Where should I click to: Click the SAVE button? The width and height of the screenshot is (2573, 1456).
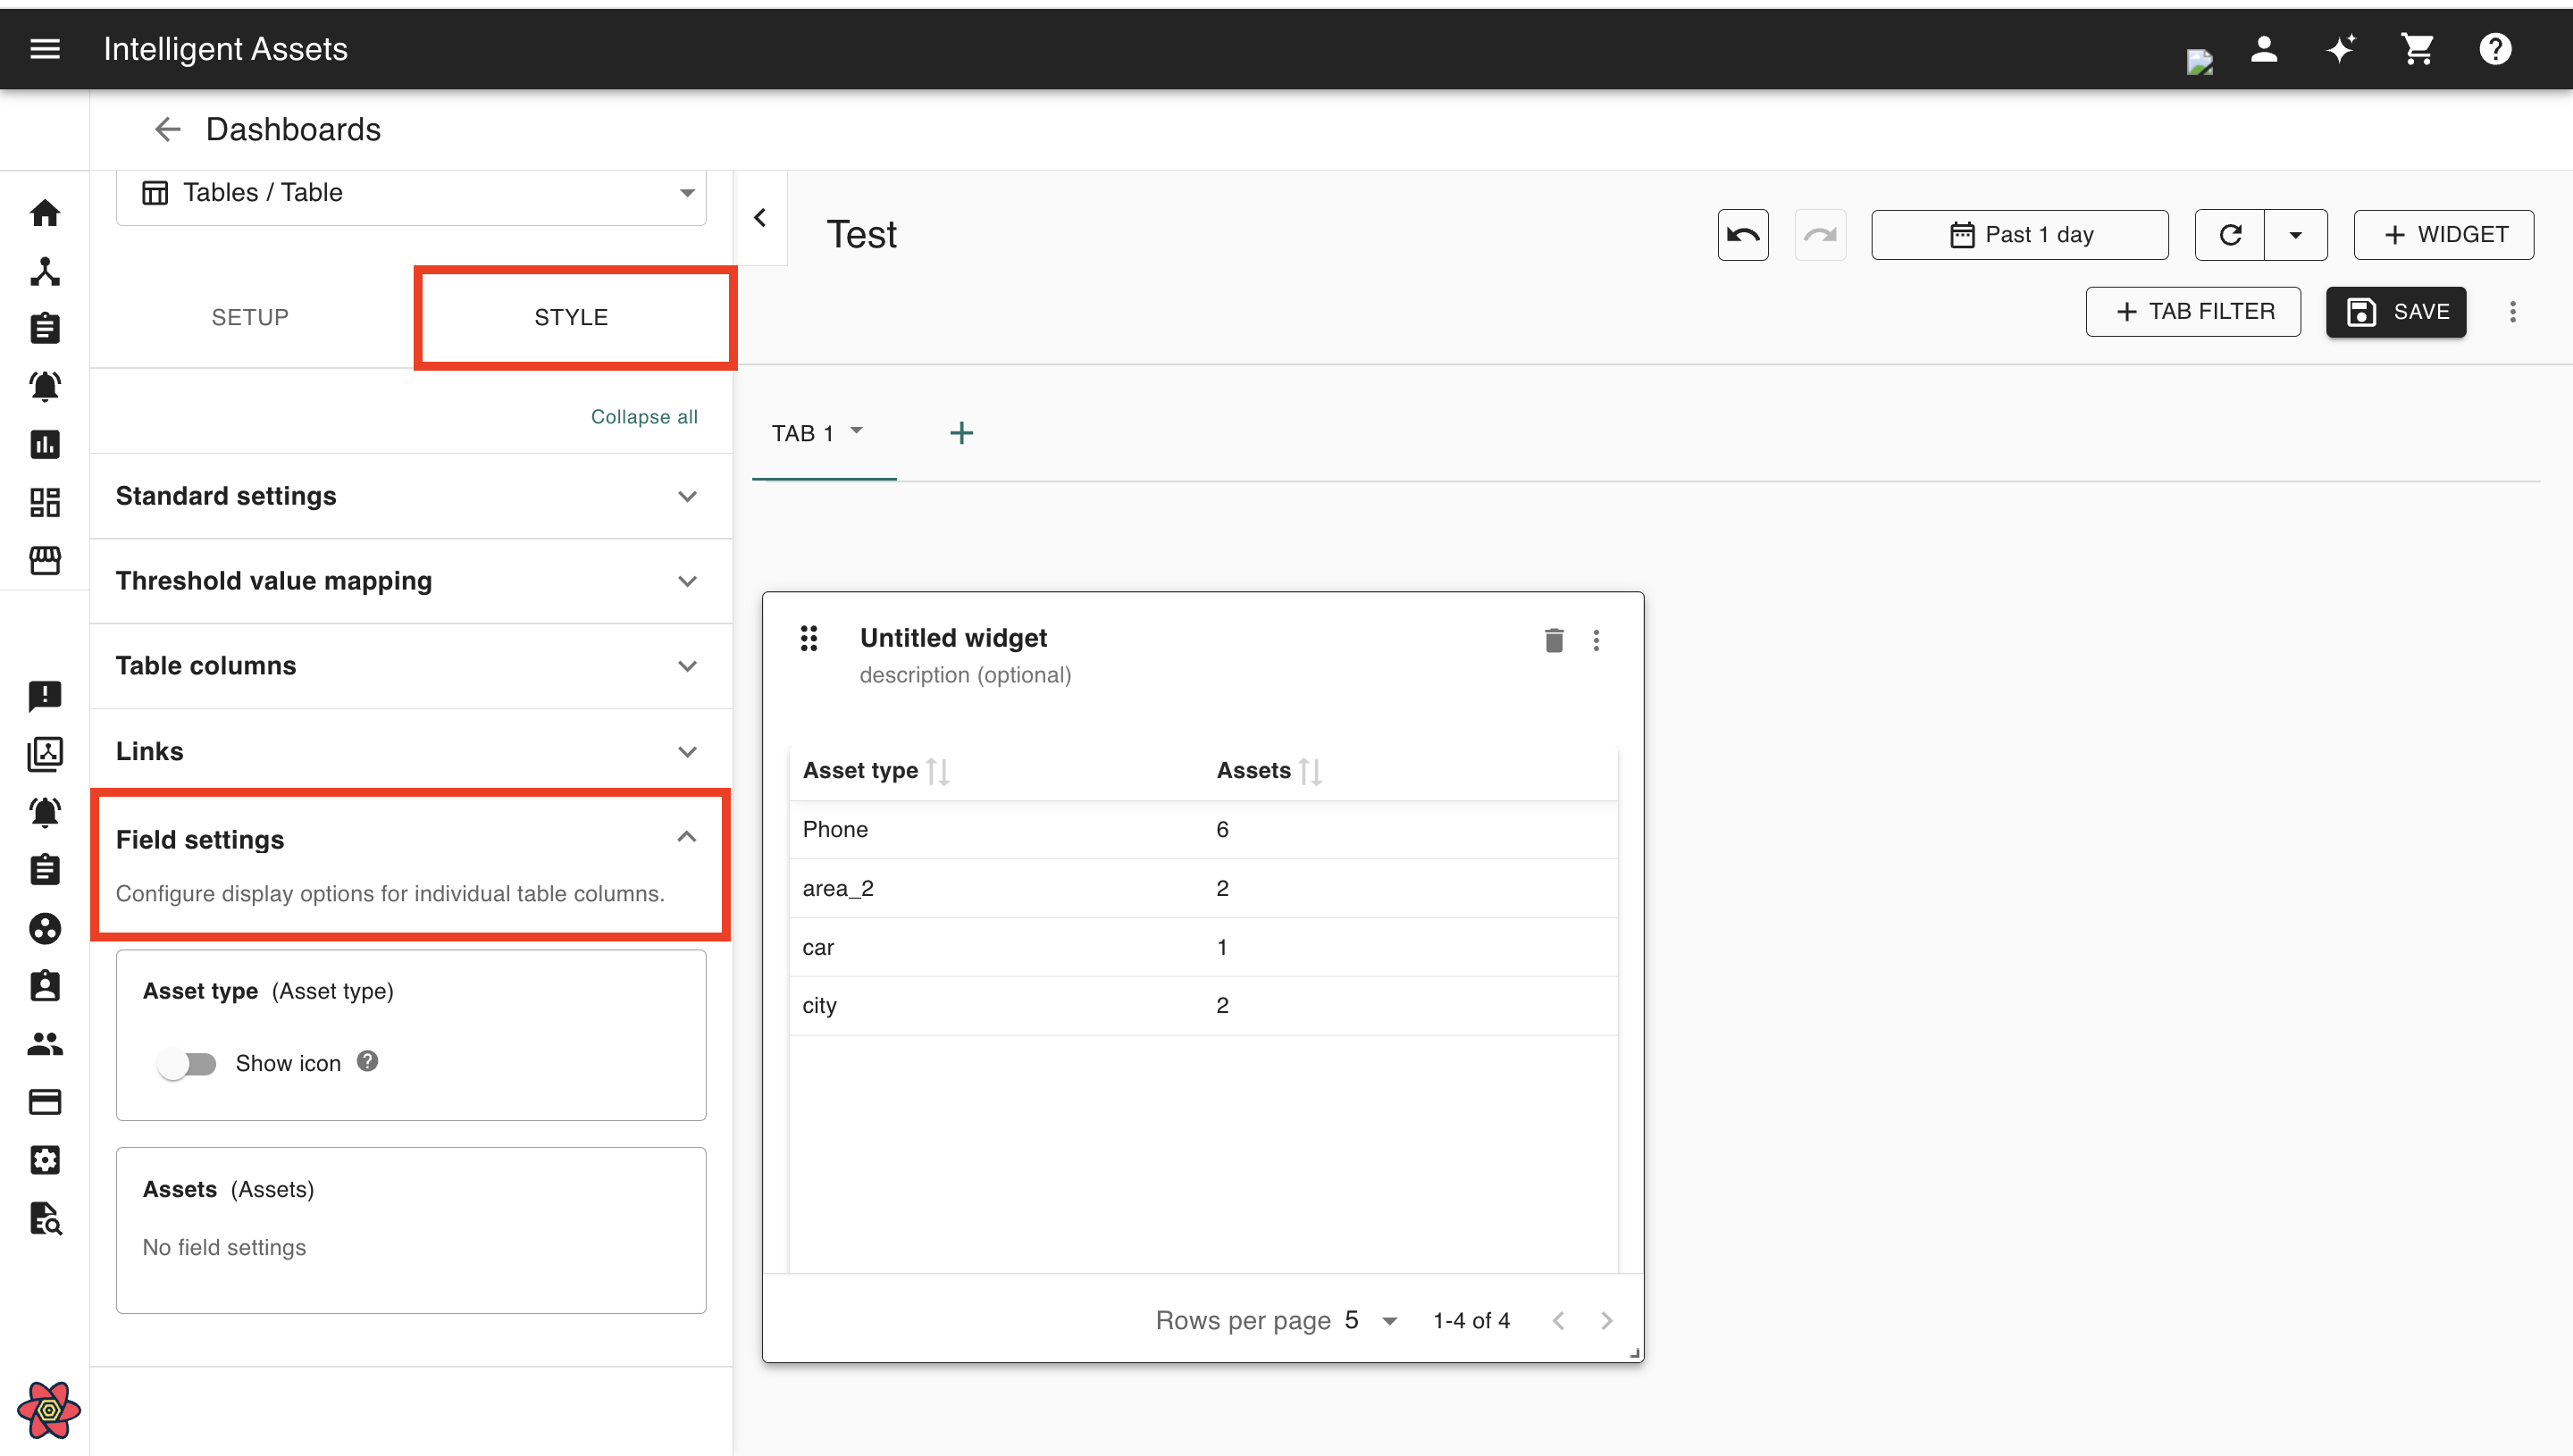click(x=2395, y=312)
